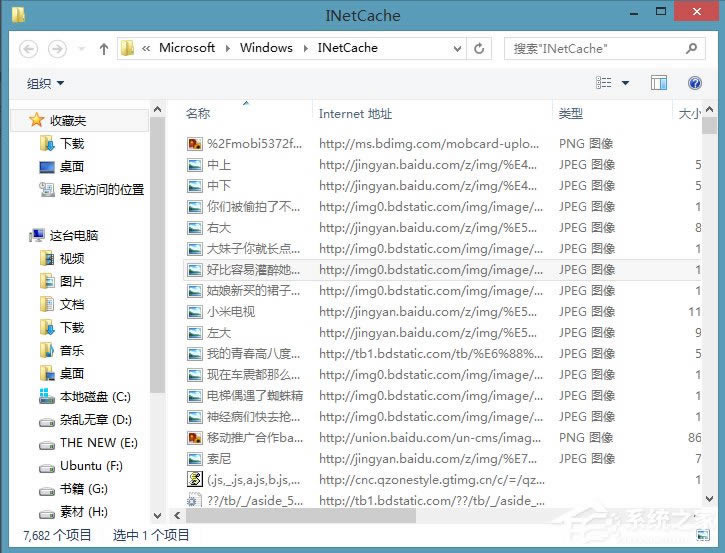Click the horizontal scrollbar left arrow
Viewport: 725px width, 553px height.
[x=177, y=516]
